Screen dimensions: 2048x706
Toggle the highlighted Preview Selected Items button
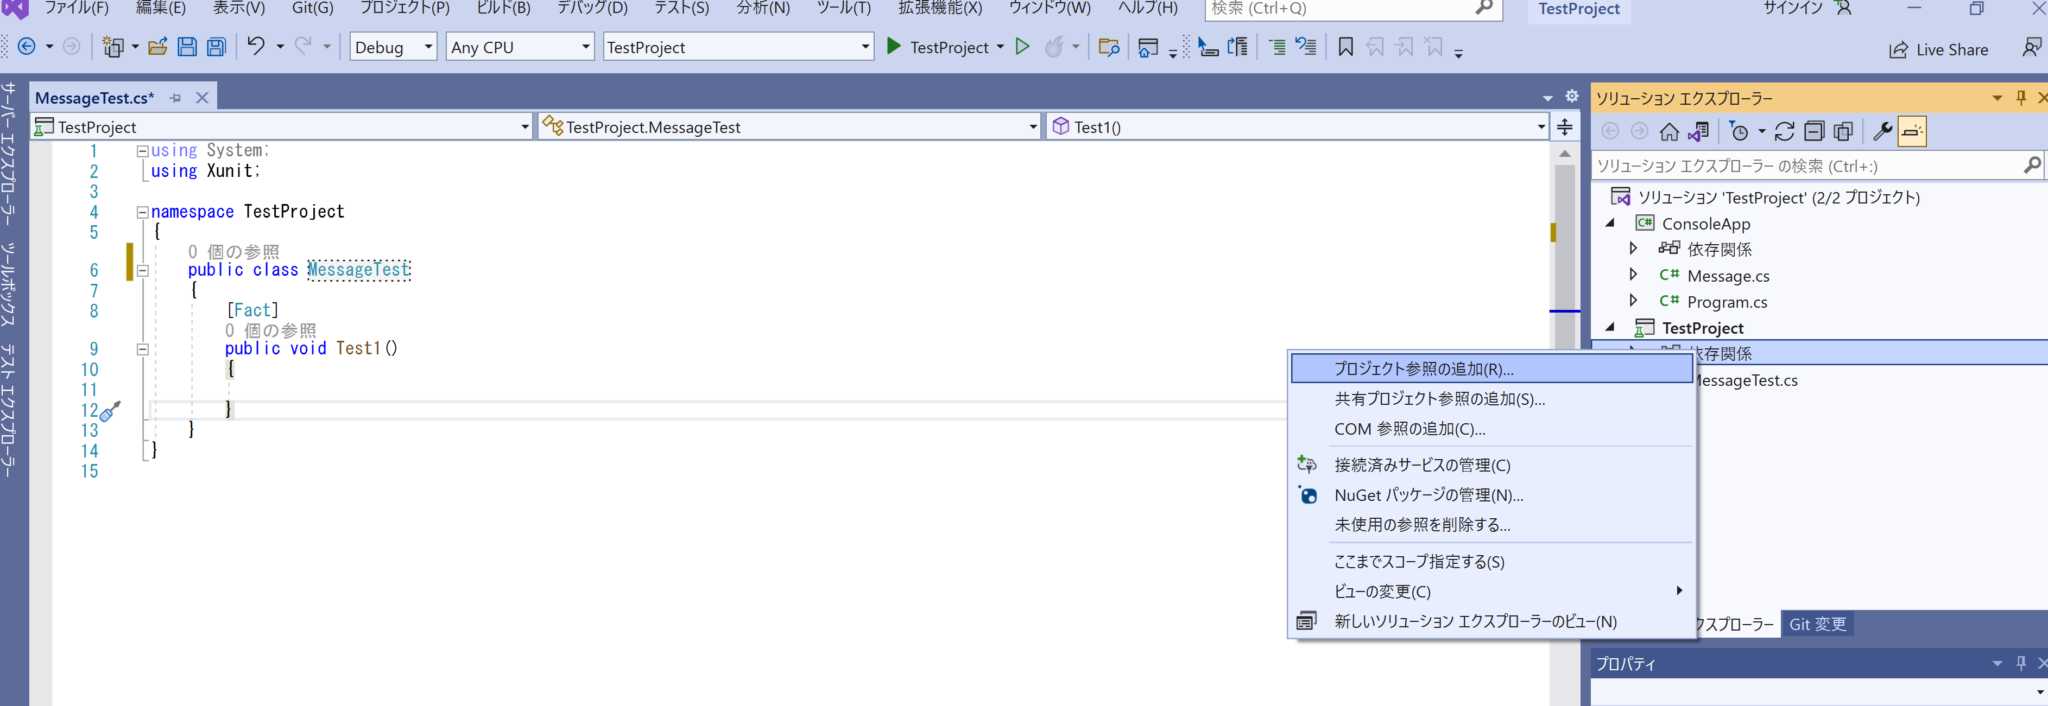(x=1912, y=132)
